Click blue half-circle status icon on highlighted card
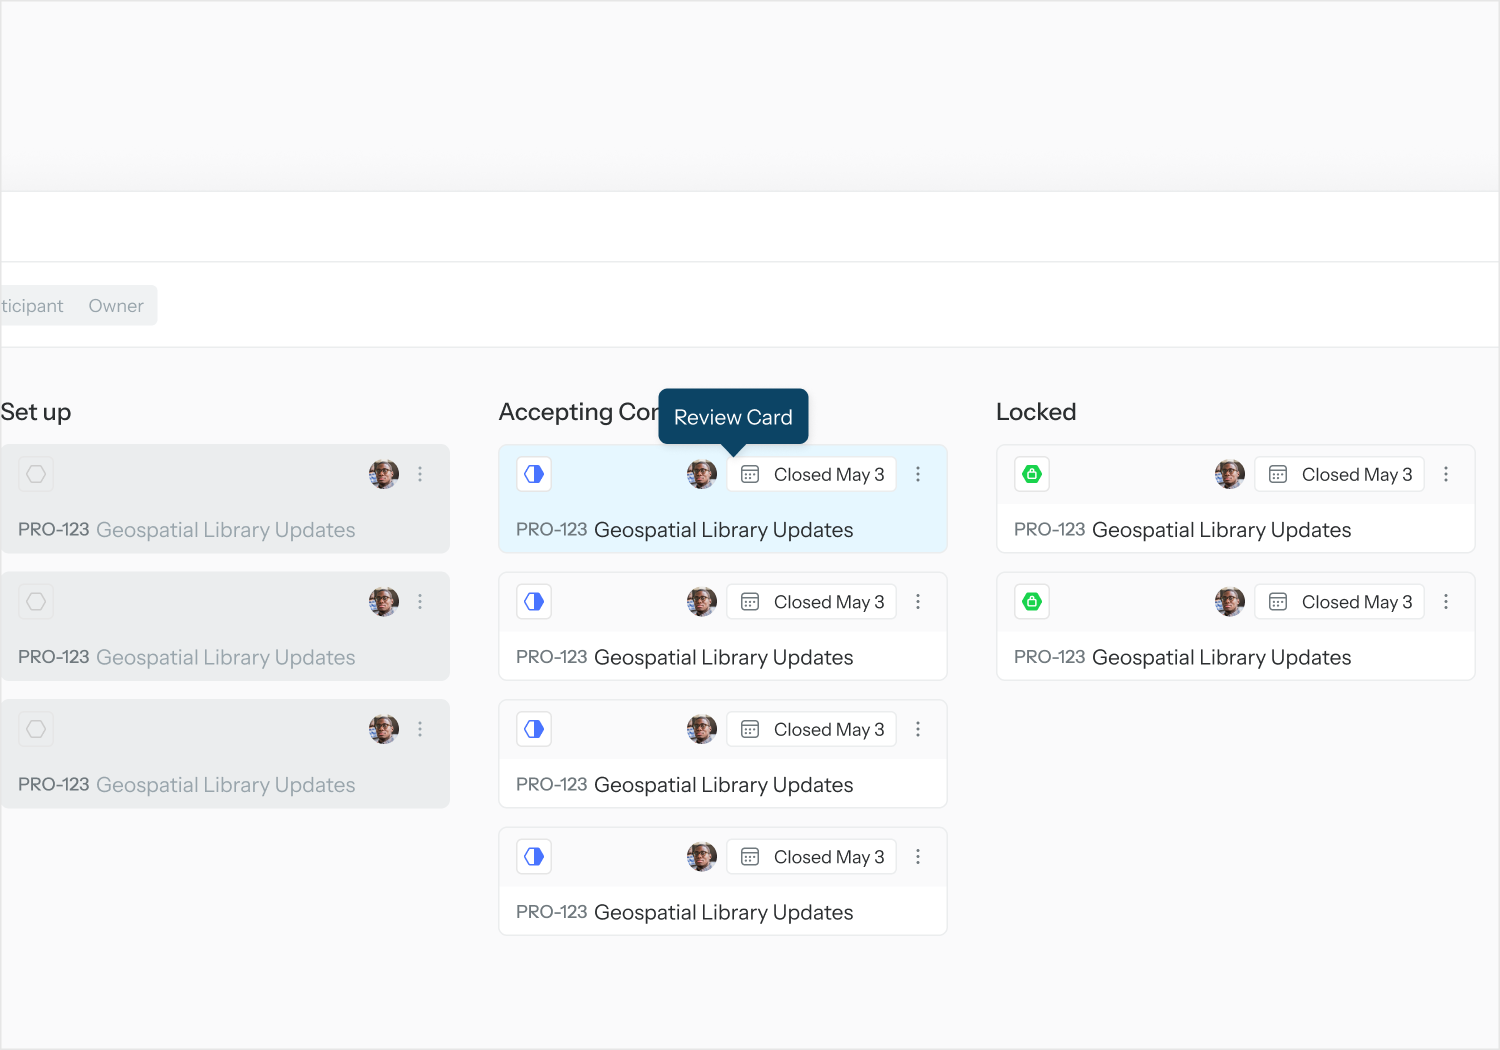Screen dimensions: 1500x1050 pyautogui.click(x=534, y=474)
